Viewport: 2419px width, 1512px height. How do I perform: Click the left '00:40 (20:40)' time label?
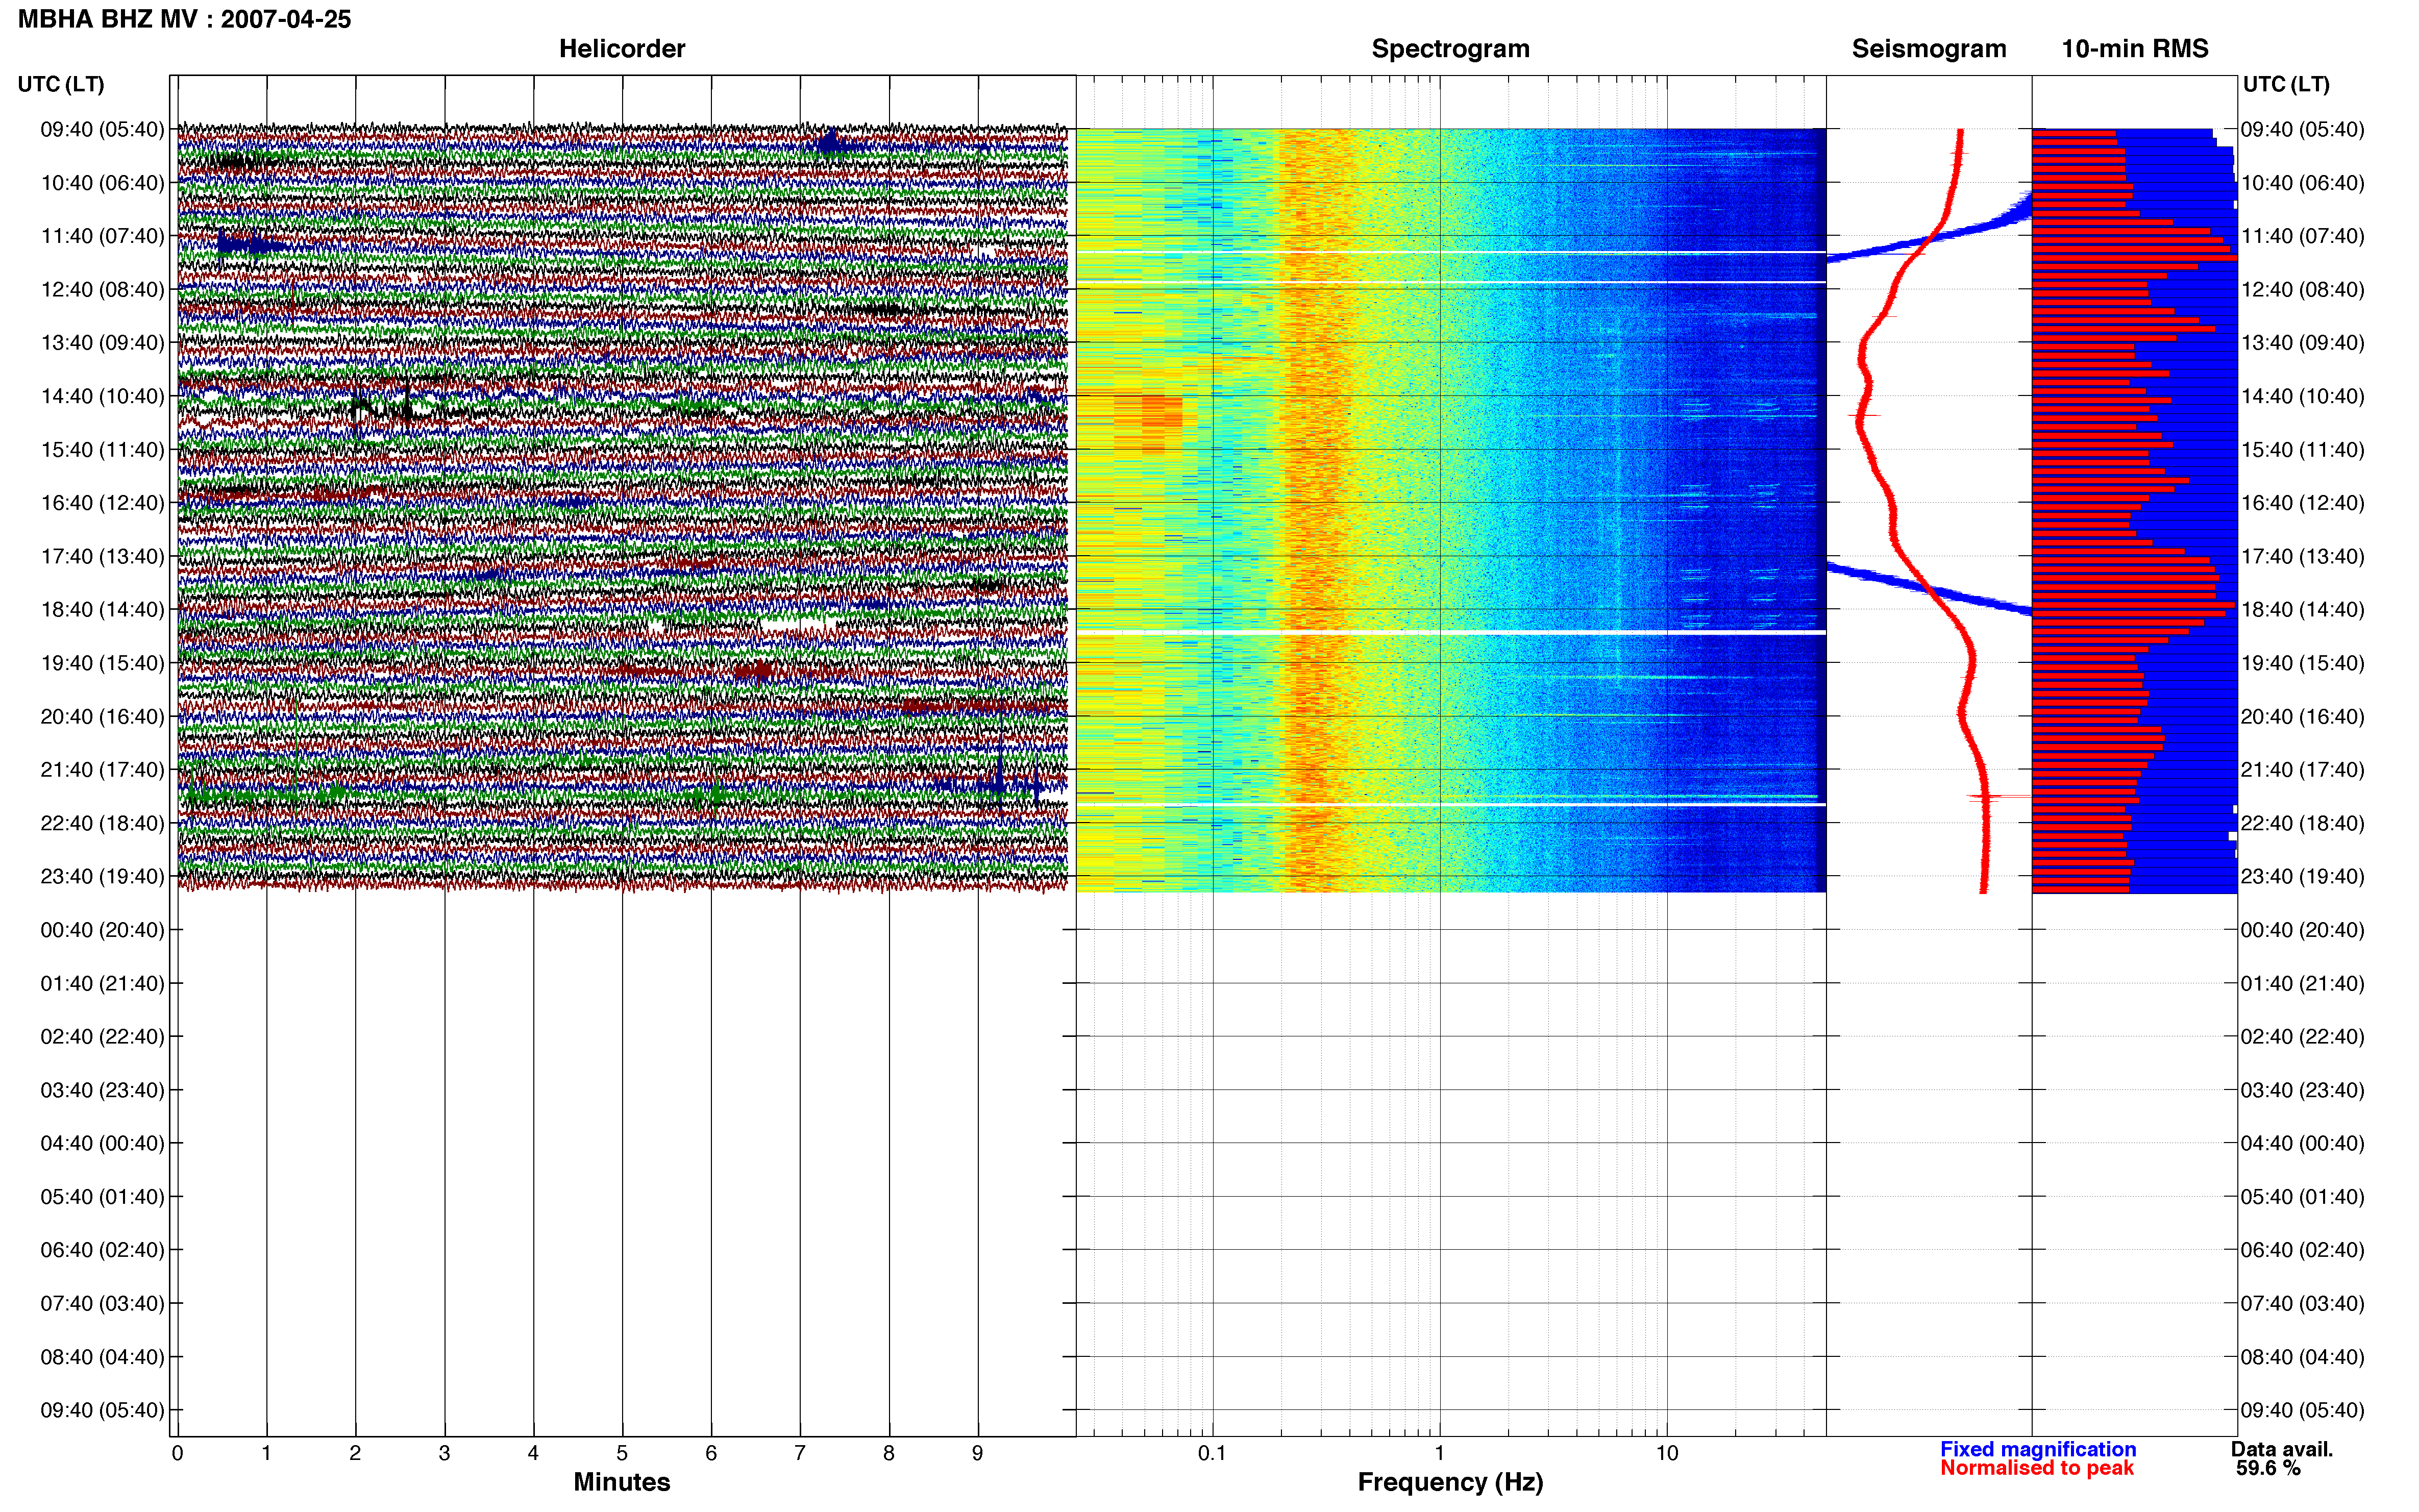pos(102,930)
